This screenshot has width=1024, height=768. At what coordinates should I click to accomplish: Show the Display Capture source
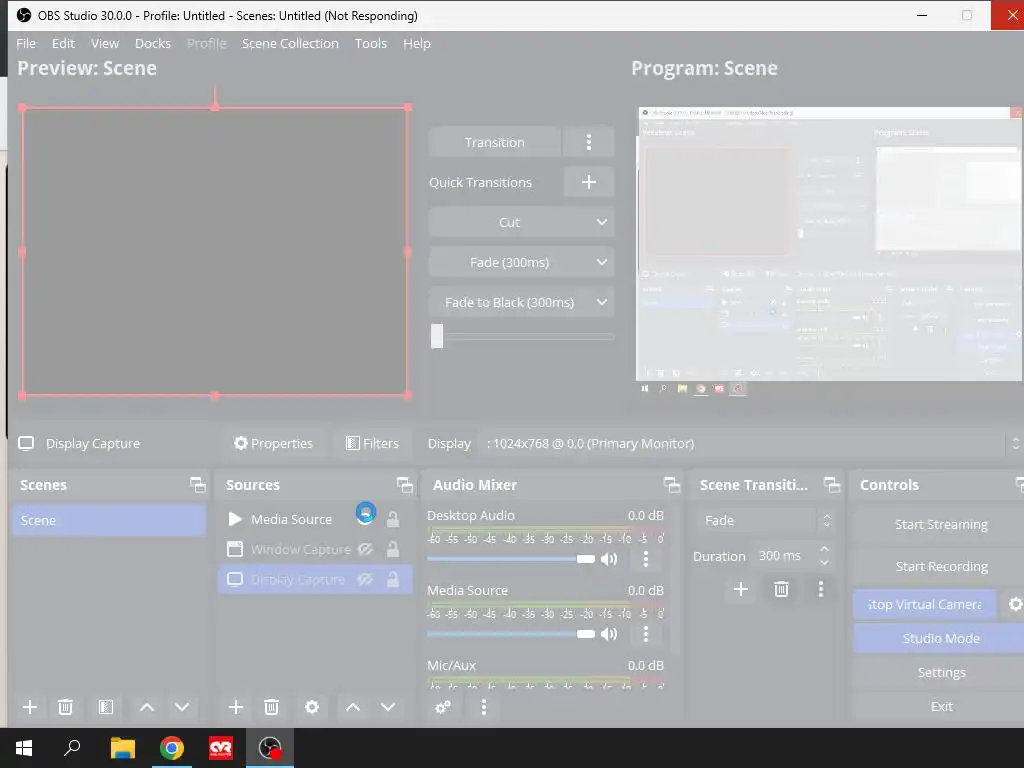(366, 579)
